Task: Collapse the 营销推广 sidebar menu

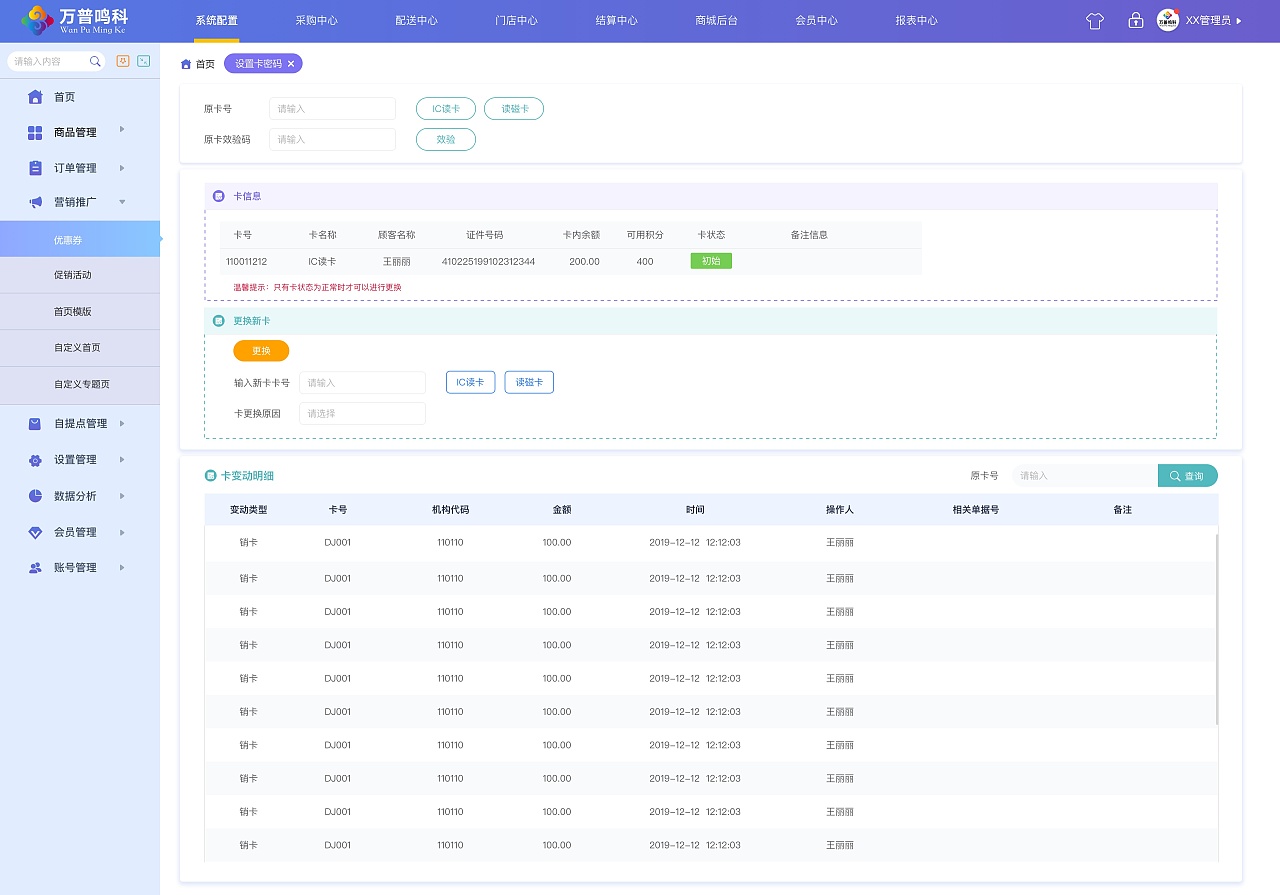Action: pos(122,202)
